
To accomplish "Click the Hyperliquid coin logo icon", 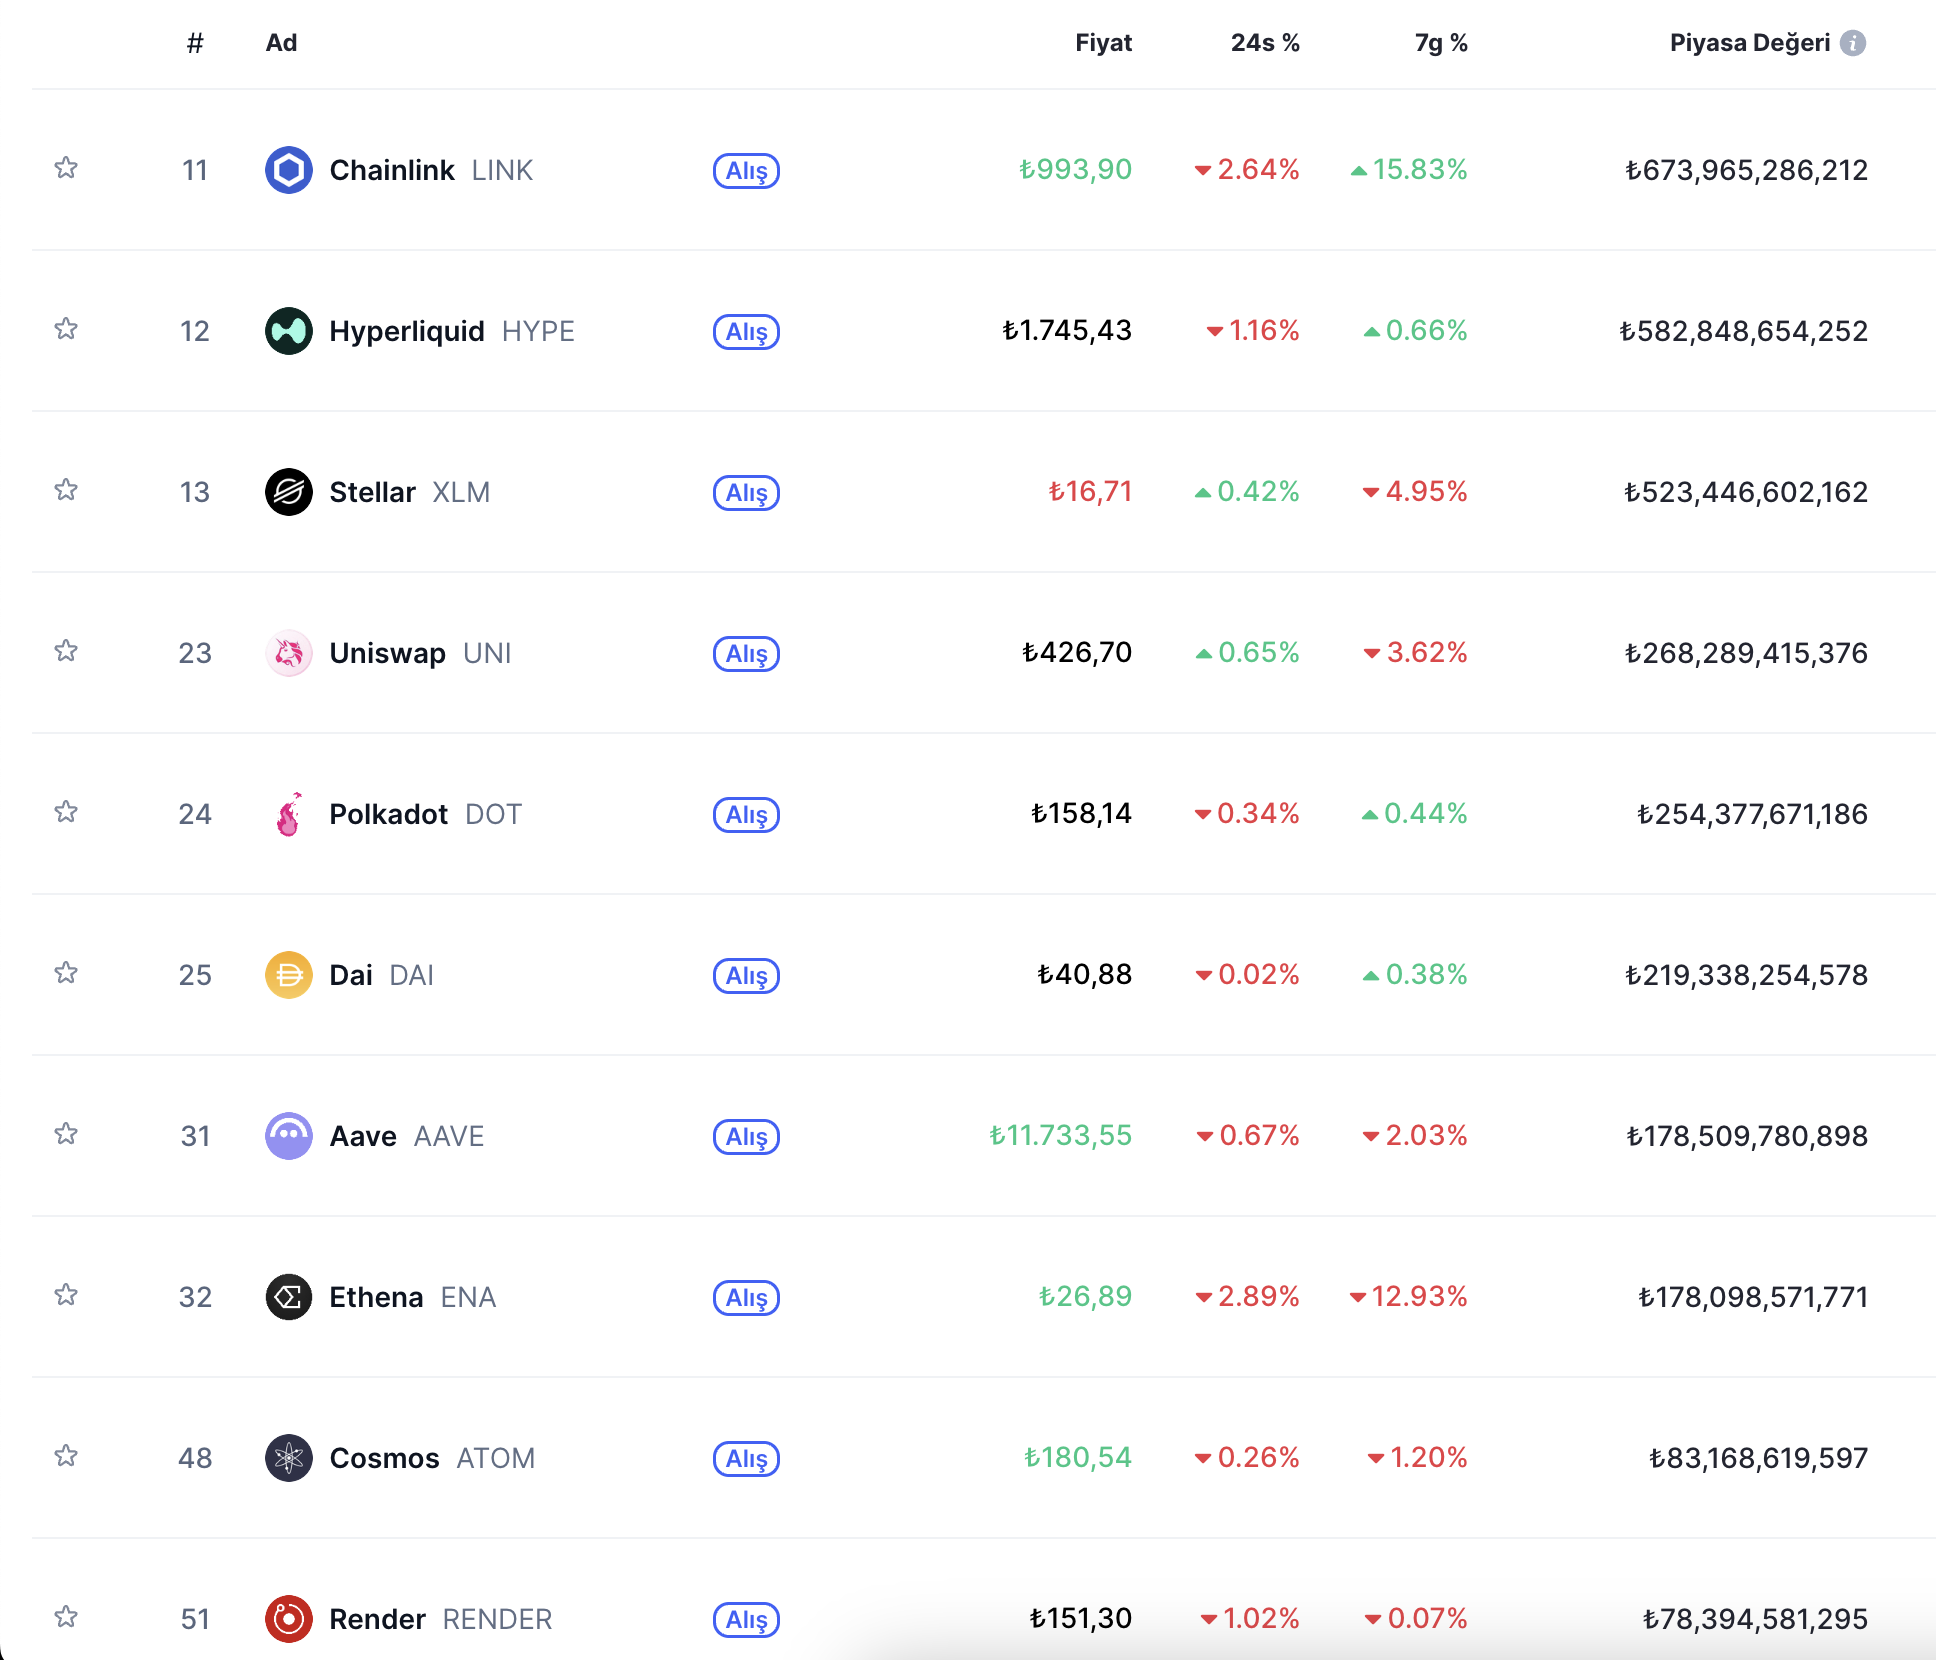I will pos(288,331).
